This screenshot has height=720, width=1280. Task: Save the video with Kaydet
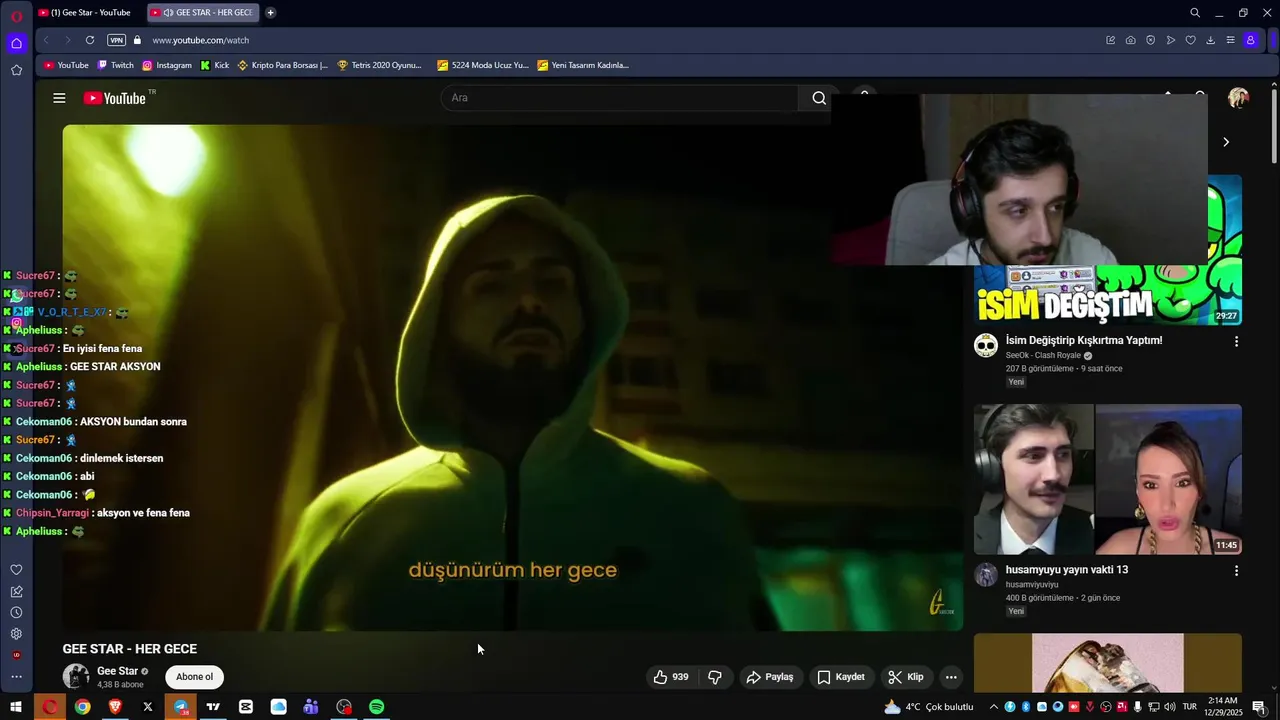pyautogui.click(x=841, y=677)
